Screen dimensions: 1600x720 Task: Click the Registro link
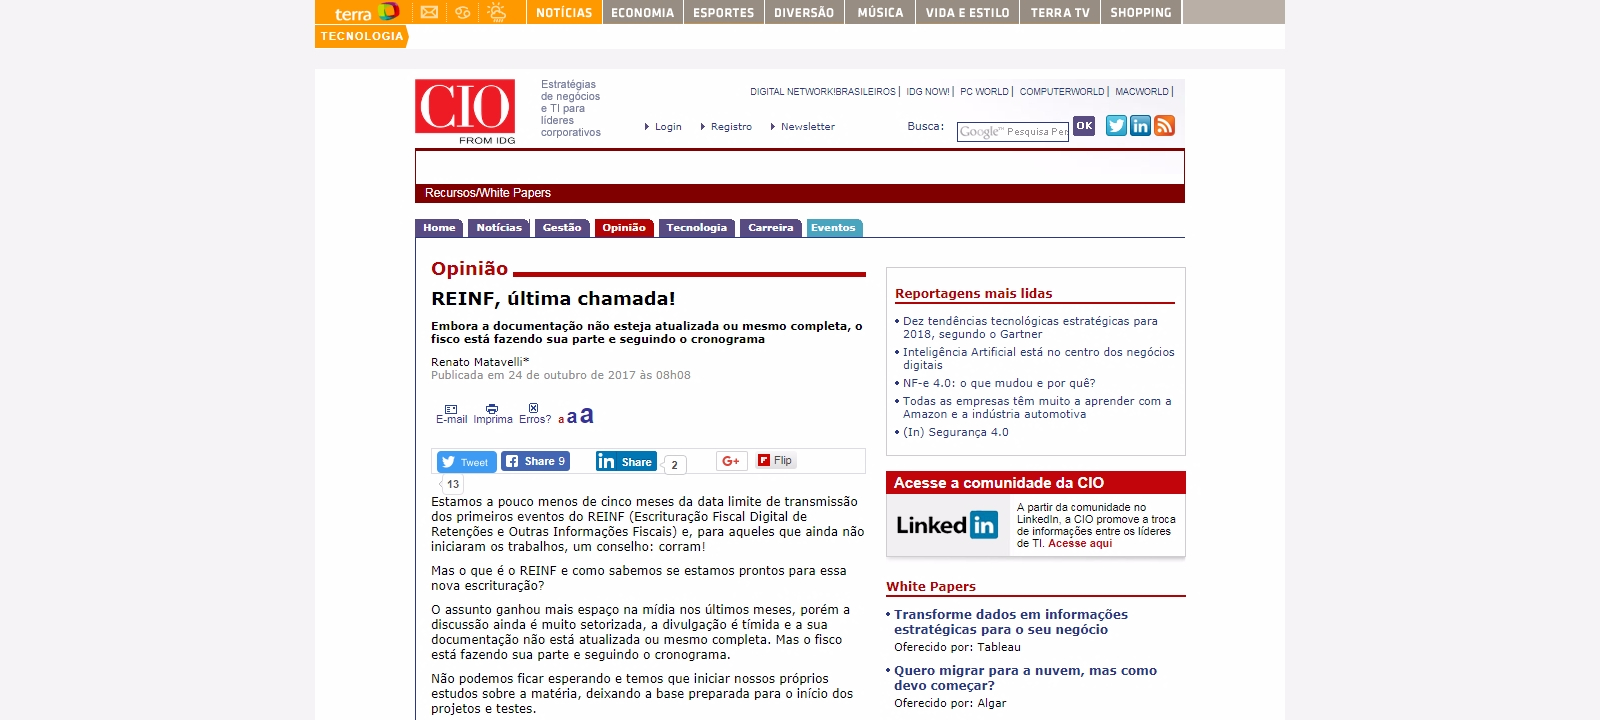[x=731, y=127]
